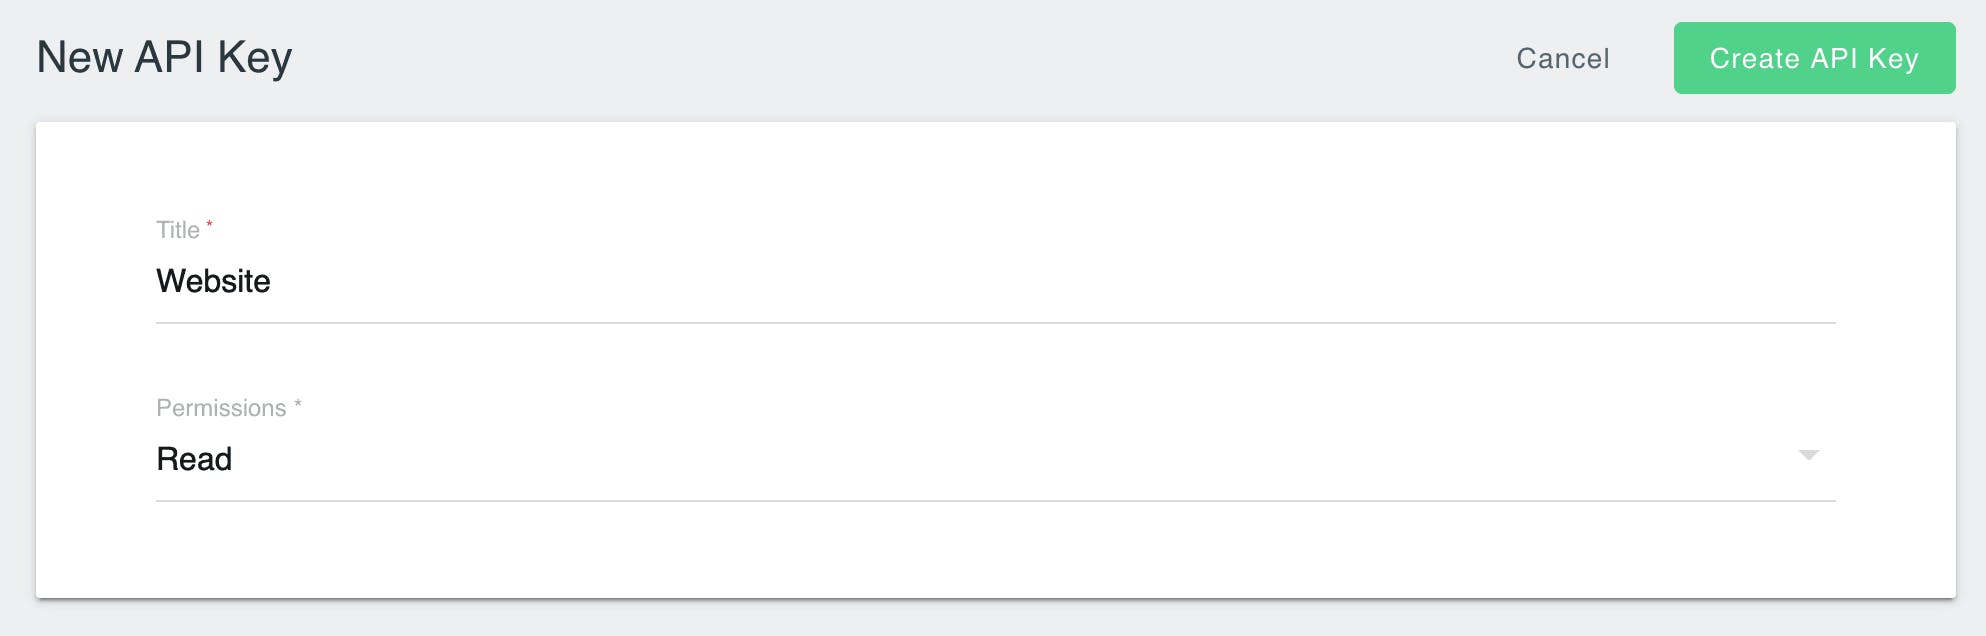This screenshot has width=1986, height=636.
Task: Expand permissions list via the Read value
Action: click(x=194, y=459)
